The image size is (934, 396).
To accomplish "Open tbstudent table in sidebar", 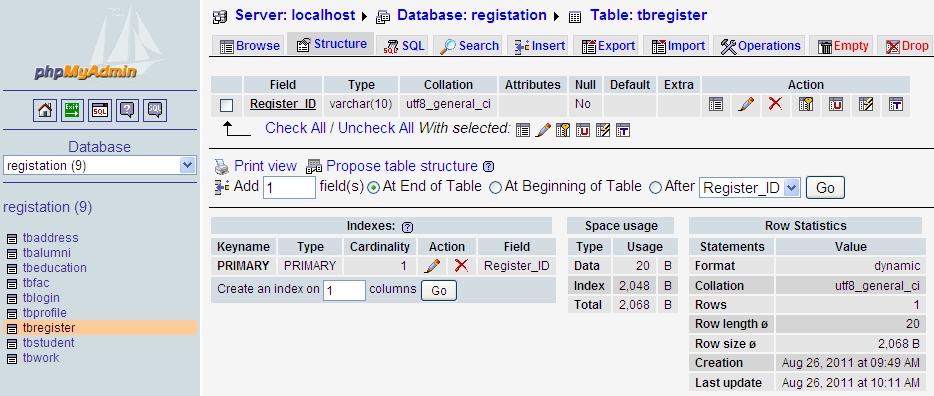I will click(x=48, y=343).
